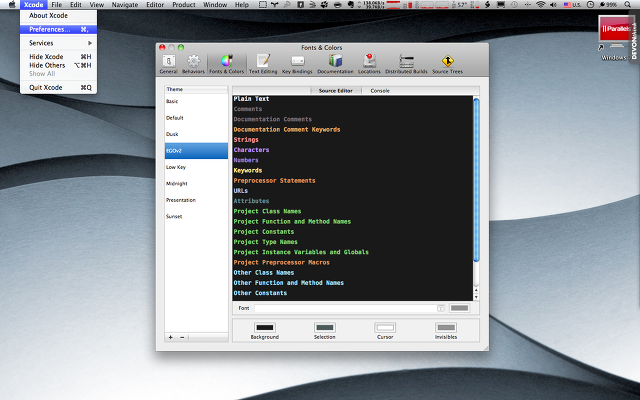Click the gray color well beside Font field
Image resolution: width=640 pixels, height=400 pixels.
pos(459,308)
